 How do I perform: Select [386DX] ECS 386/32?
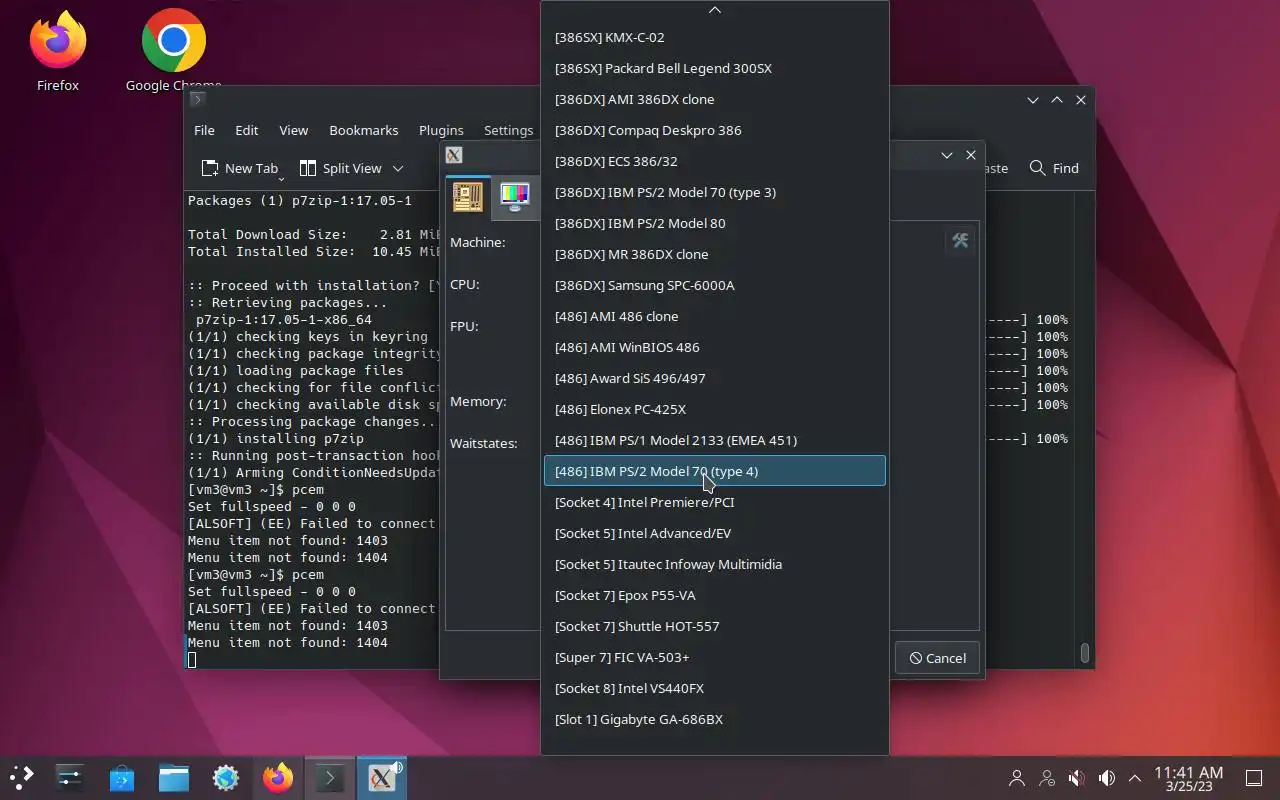point(714,161)
